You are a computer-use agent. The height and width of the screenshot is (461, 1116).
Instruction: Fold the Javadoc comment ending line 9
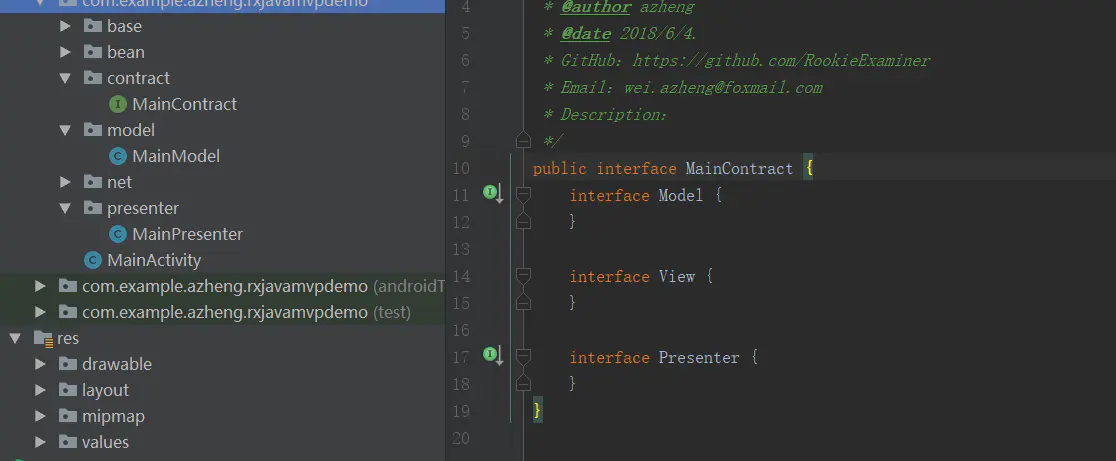(523, 140)
